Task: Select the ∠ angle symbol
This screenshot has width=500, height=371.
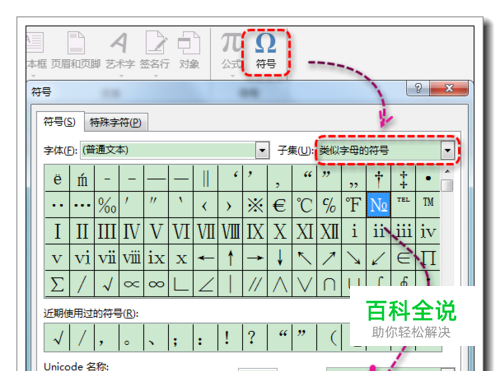Action: [206, 284]
